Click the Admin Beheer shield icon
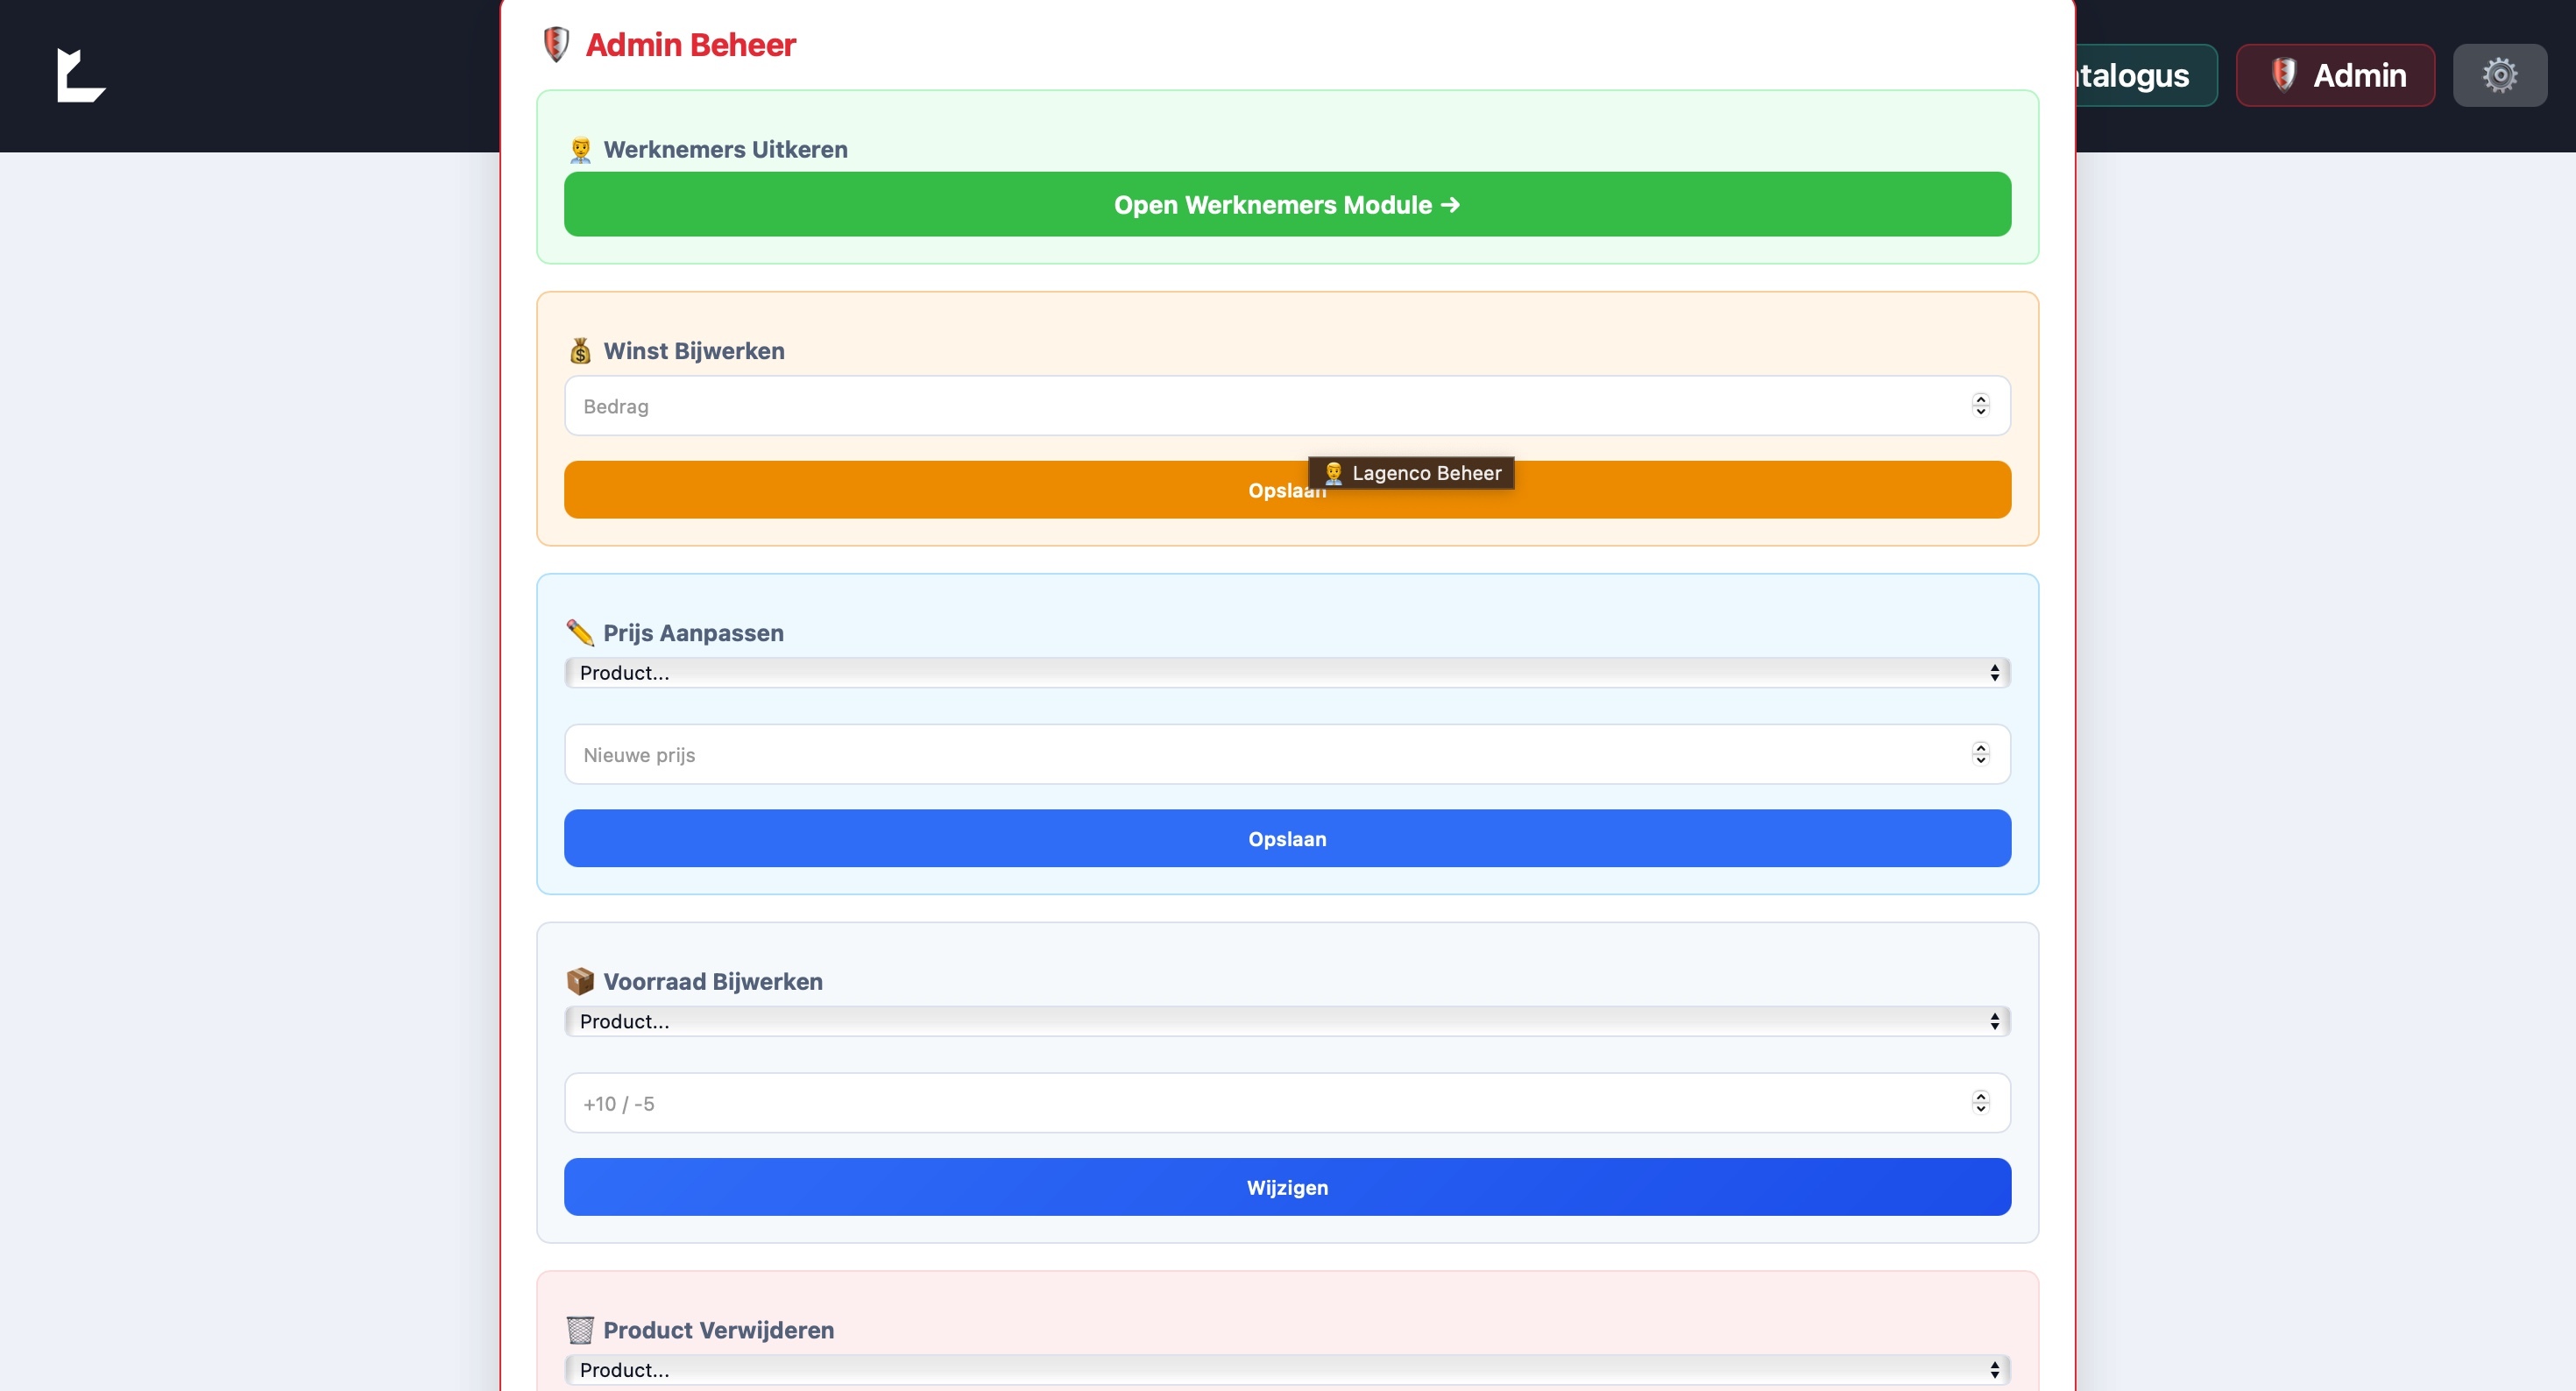 (x=556, y=45)
